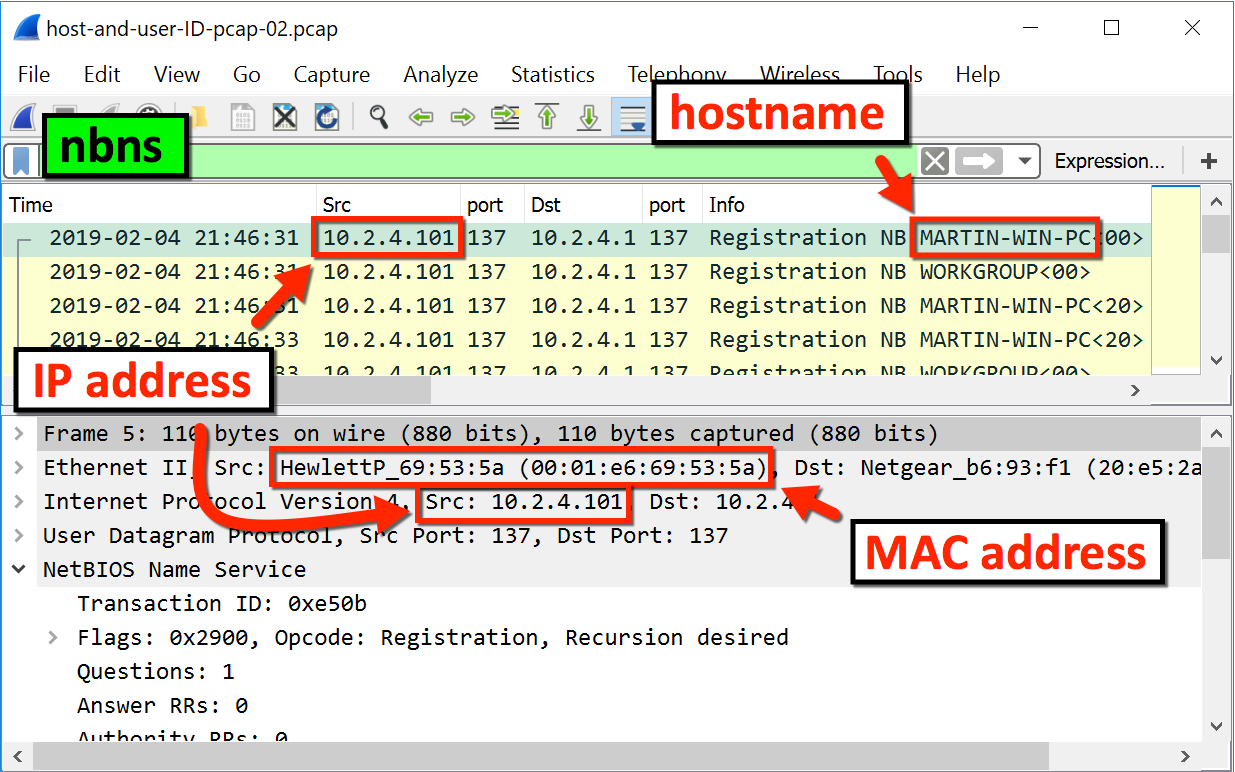The image size is (1235, 772).
Task: Click the Close capture file icon
Action: pyautogui.click(x=285, y=118)
